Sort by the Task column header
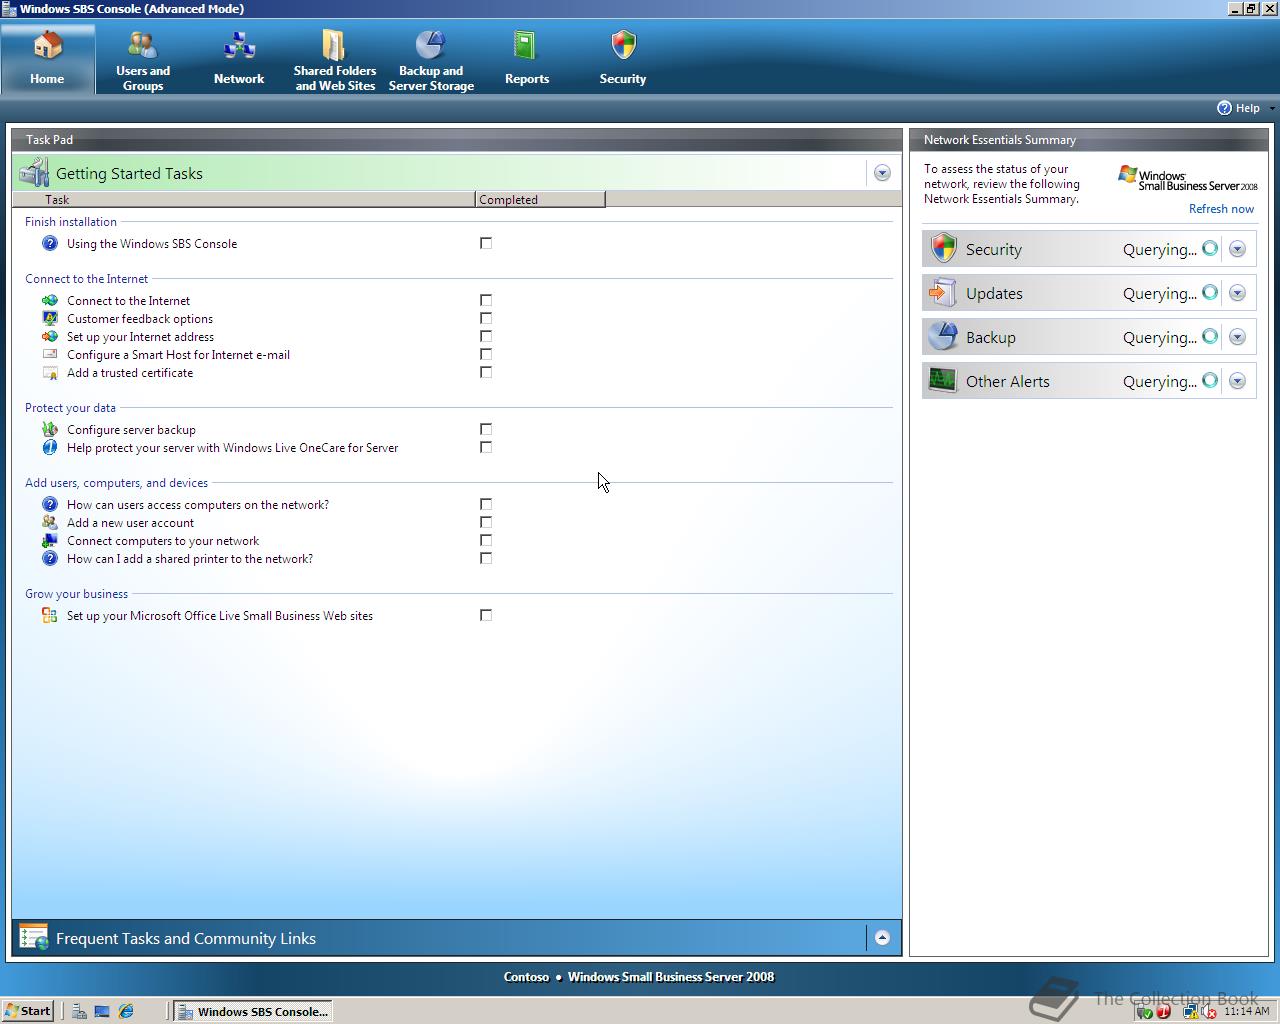This screenshot has height=1024, width=1280. [x=244, y=199]
